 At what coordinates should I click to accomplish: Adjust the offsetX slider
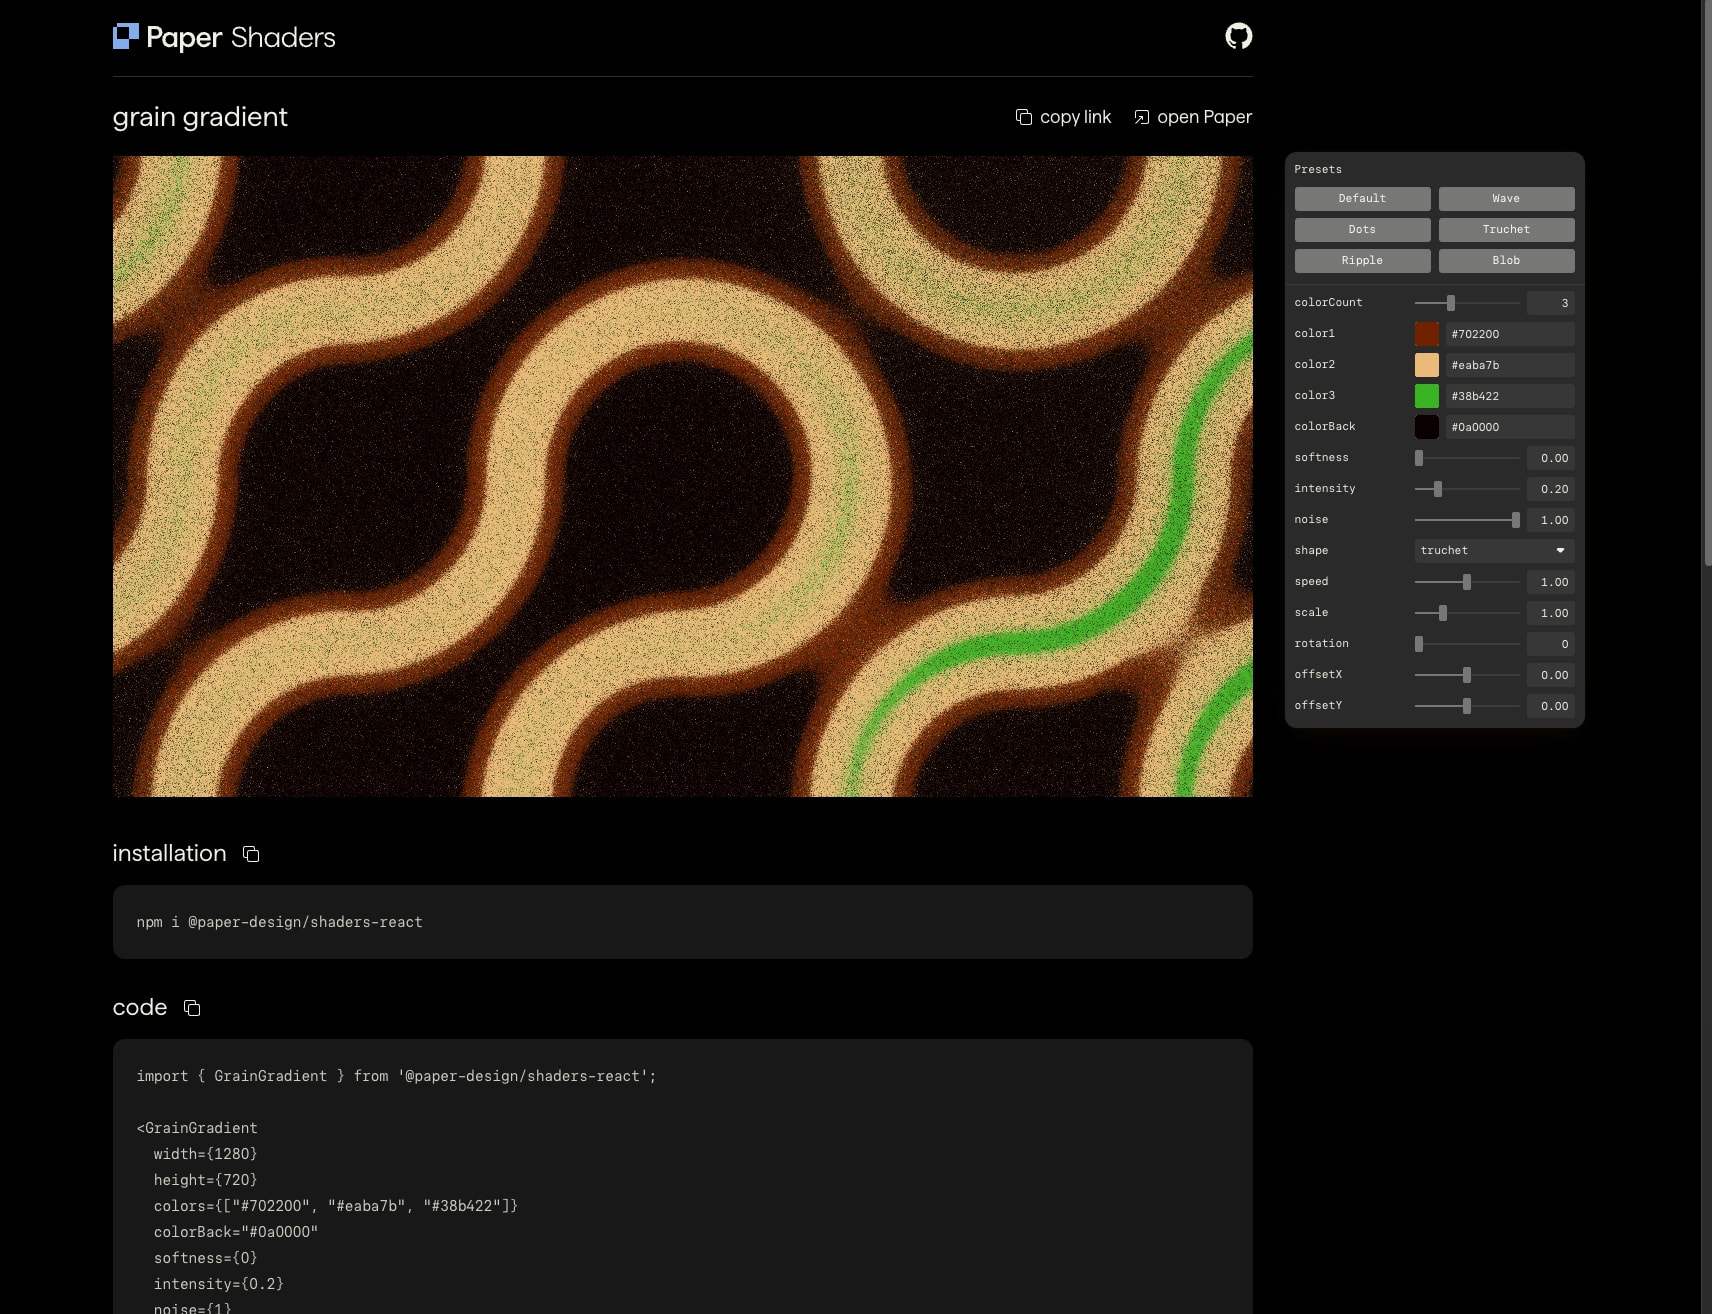pyautogui.click(x=1467, y=675)
